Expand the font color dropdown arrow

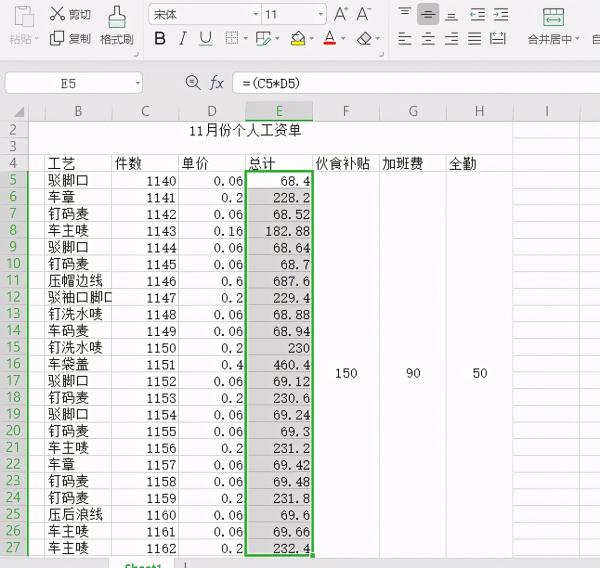coord(343,38)
